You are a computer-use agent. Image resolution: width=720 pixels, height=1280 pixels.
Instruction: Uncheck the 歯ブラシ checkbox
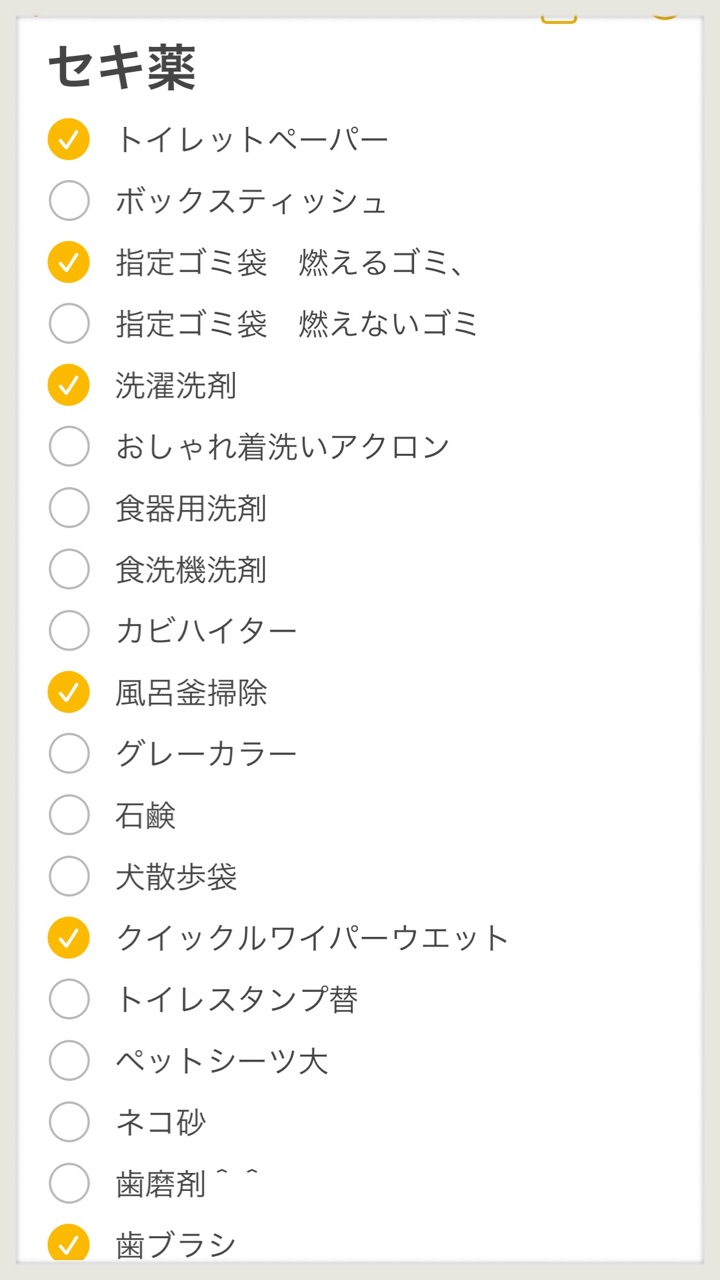click(x=69, y=1244)
